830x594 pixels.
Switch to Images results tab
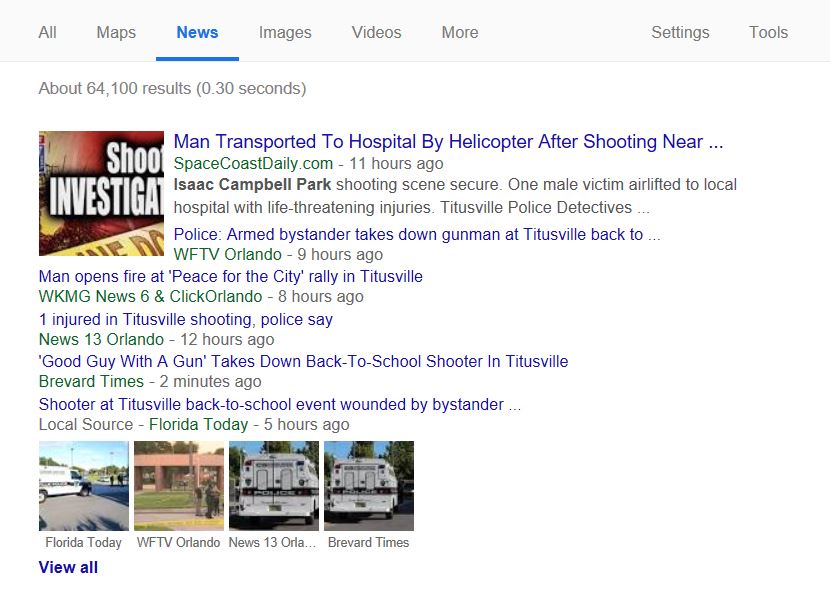(x=285, y=32)
